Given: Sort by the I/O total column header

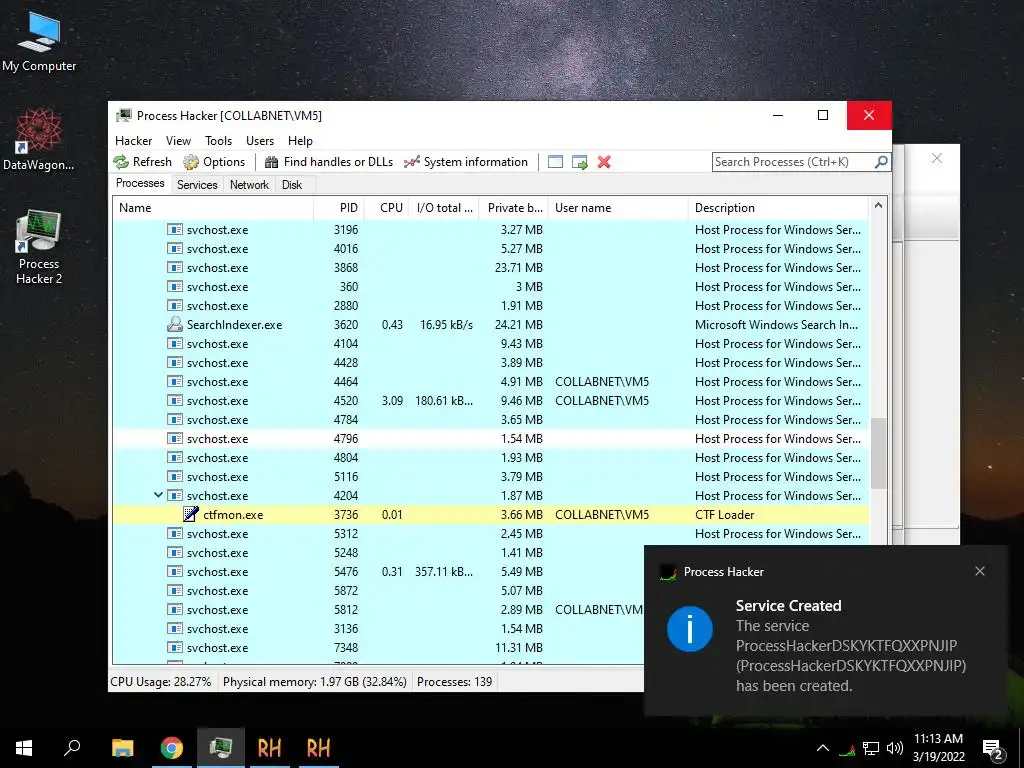Looking at the screenshot, I should 444,208.
